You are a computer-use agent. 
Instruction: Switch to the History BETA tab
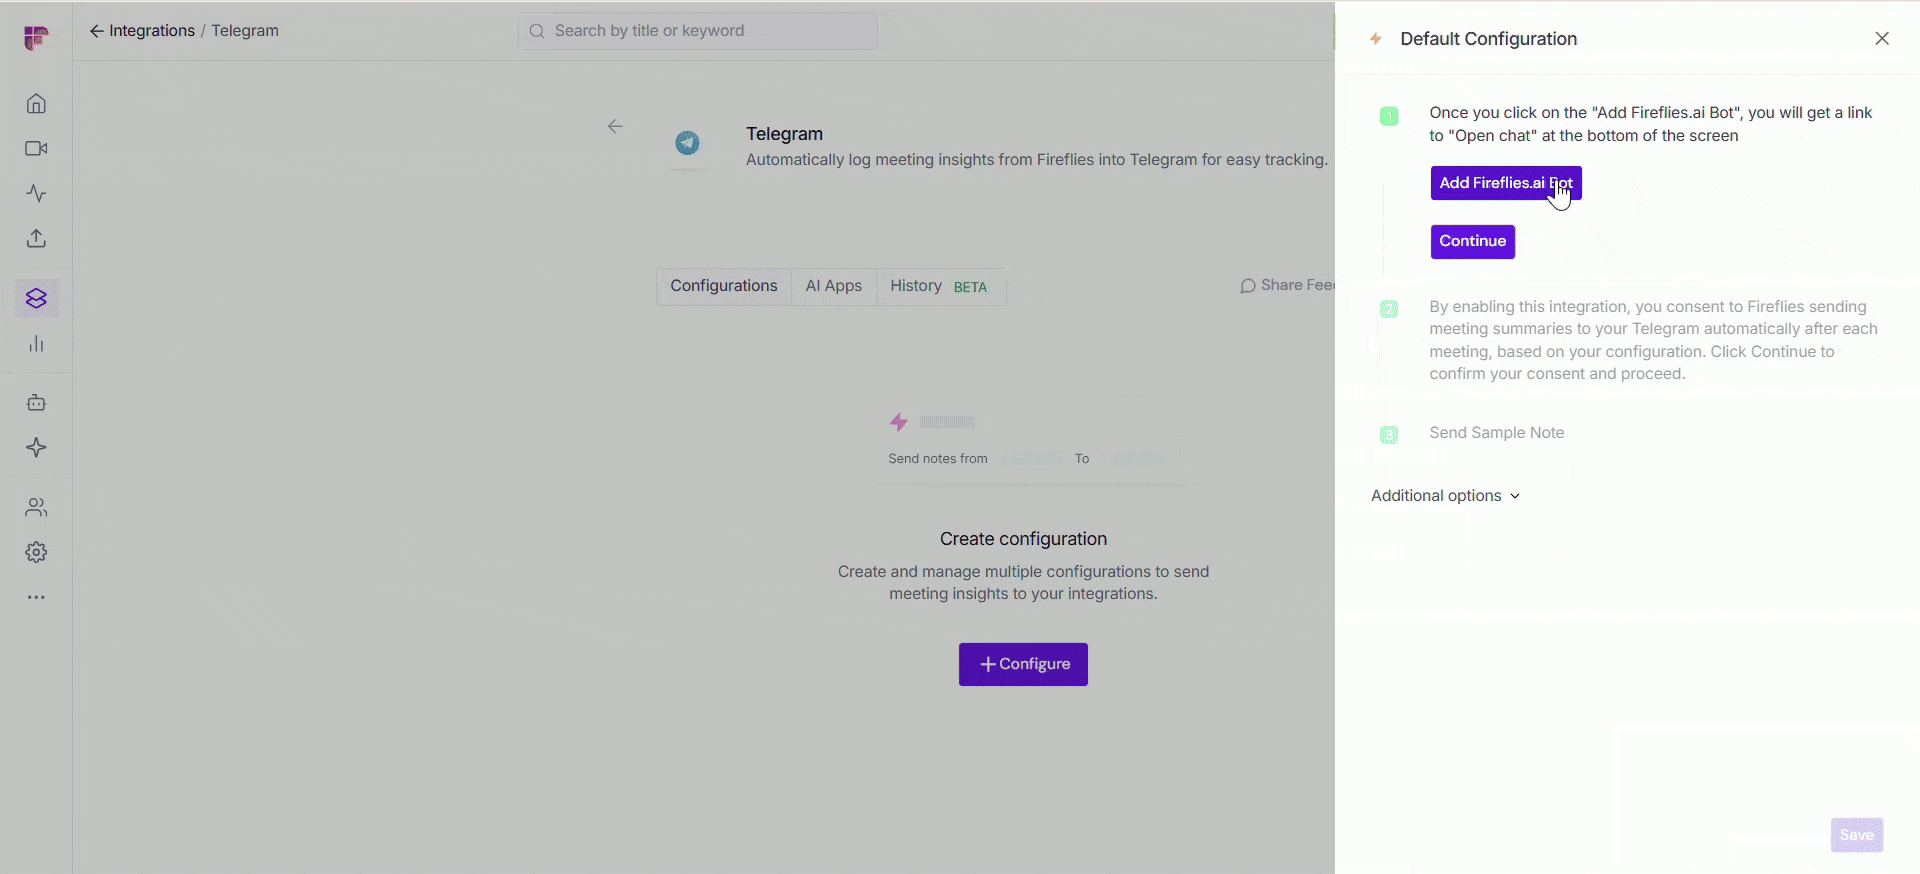click(x=940, y=286)
